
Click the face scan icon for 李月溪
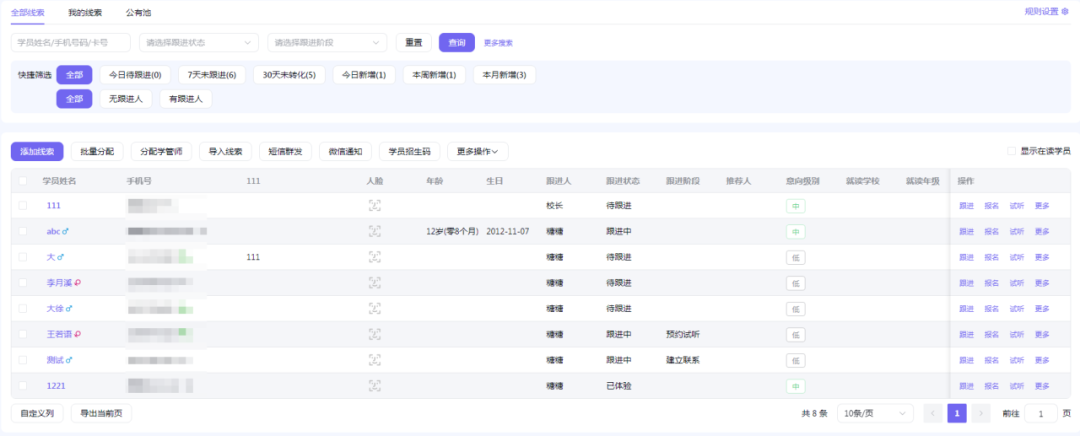[x=375, y=283]
